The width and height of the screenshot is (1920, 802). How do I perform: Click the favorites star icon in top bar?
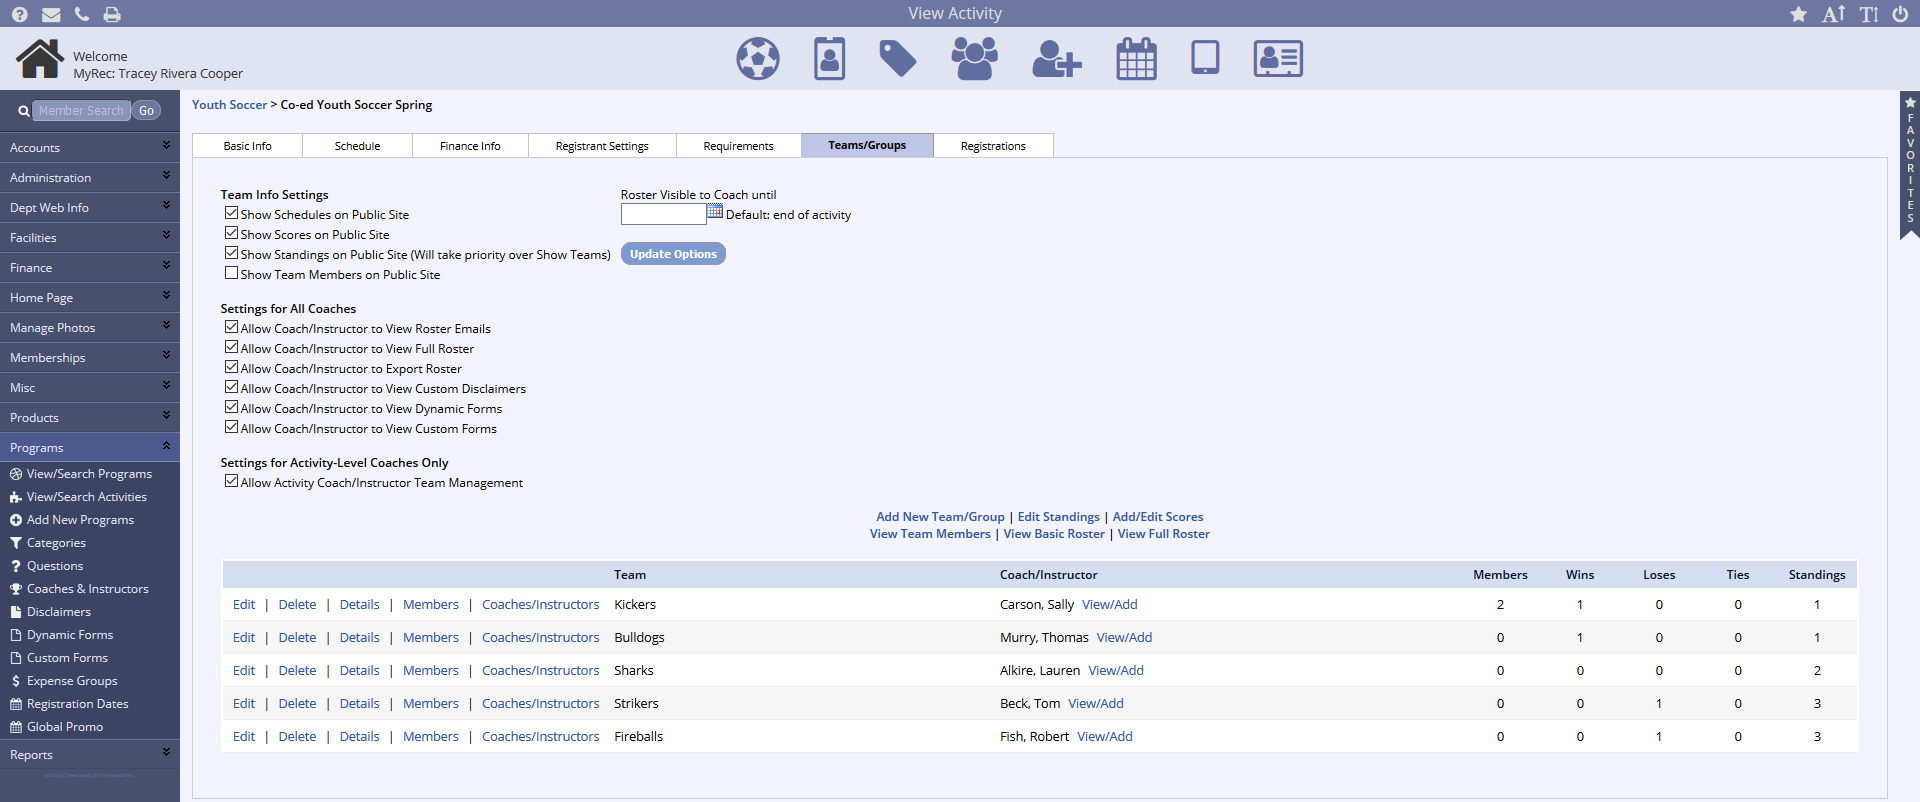click(1799, 14)
